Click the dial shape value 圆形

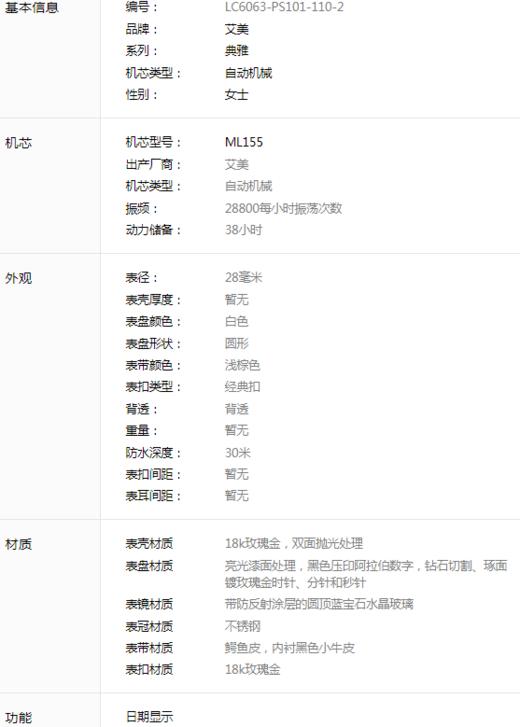pyautogui.click(x=236, y=343)
